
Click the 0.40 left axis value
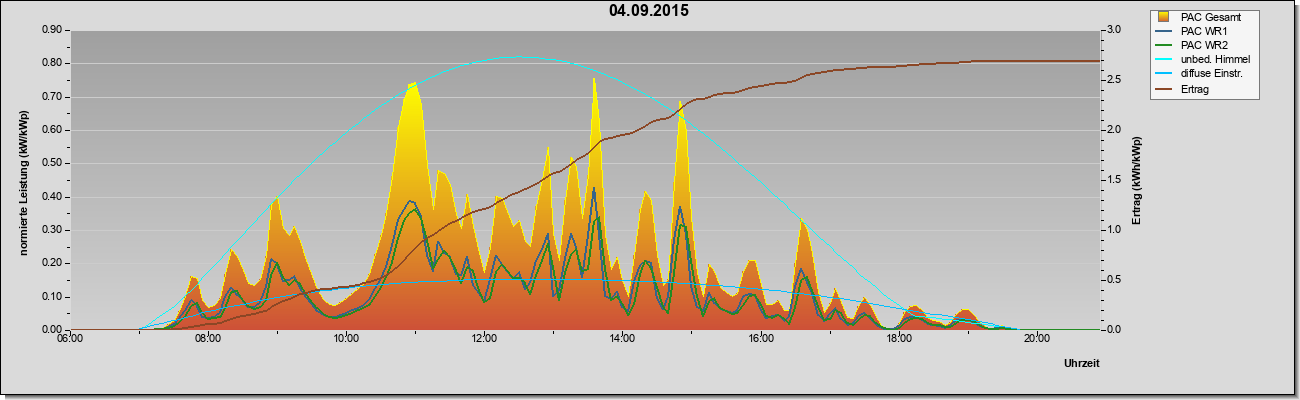pos(53,197)
